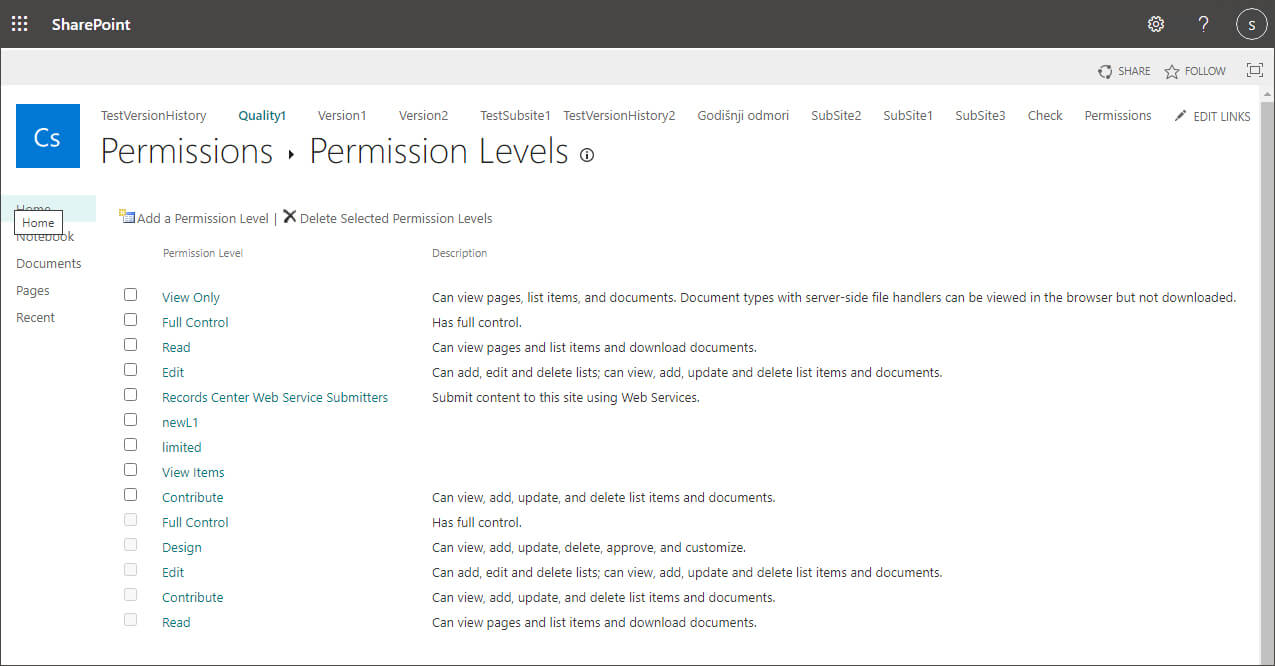The width and height of the screenshot is (1275, 666).
Task: Click the Help question mark icon
Action: coord(1204,24)
